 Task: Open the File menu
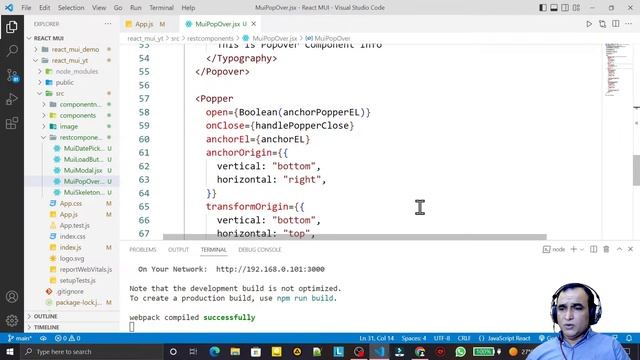26,8
